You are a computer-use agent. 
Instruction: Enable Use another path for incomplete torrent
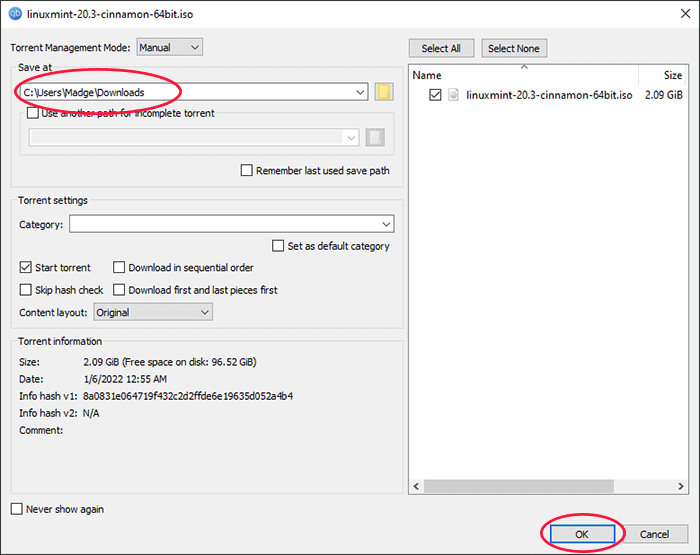point(33,113)
